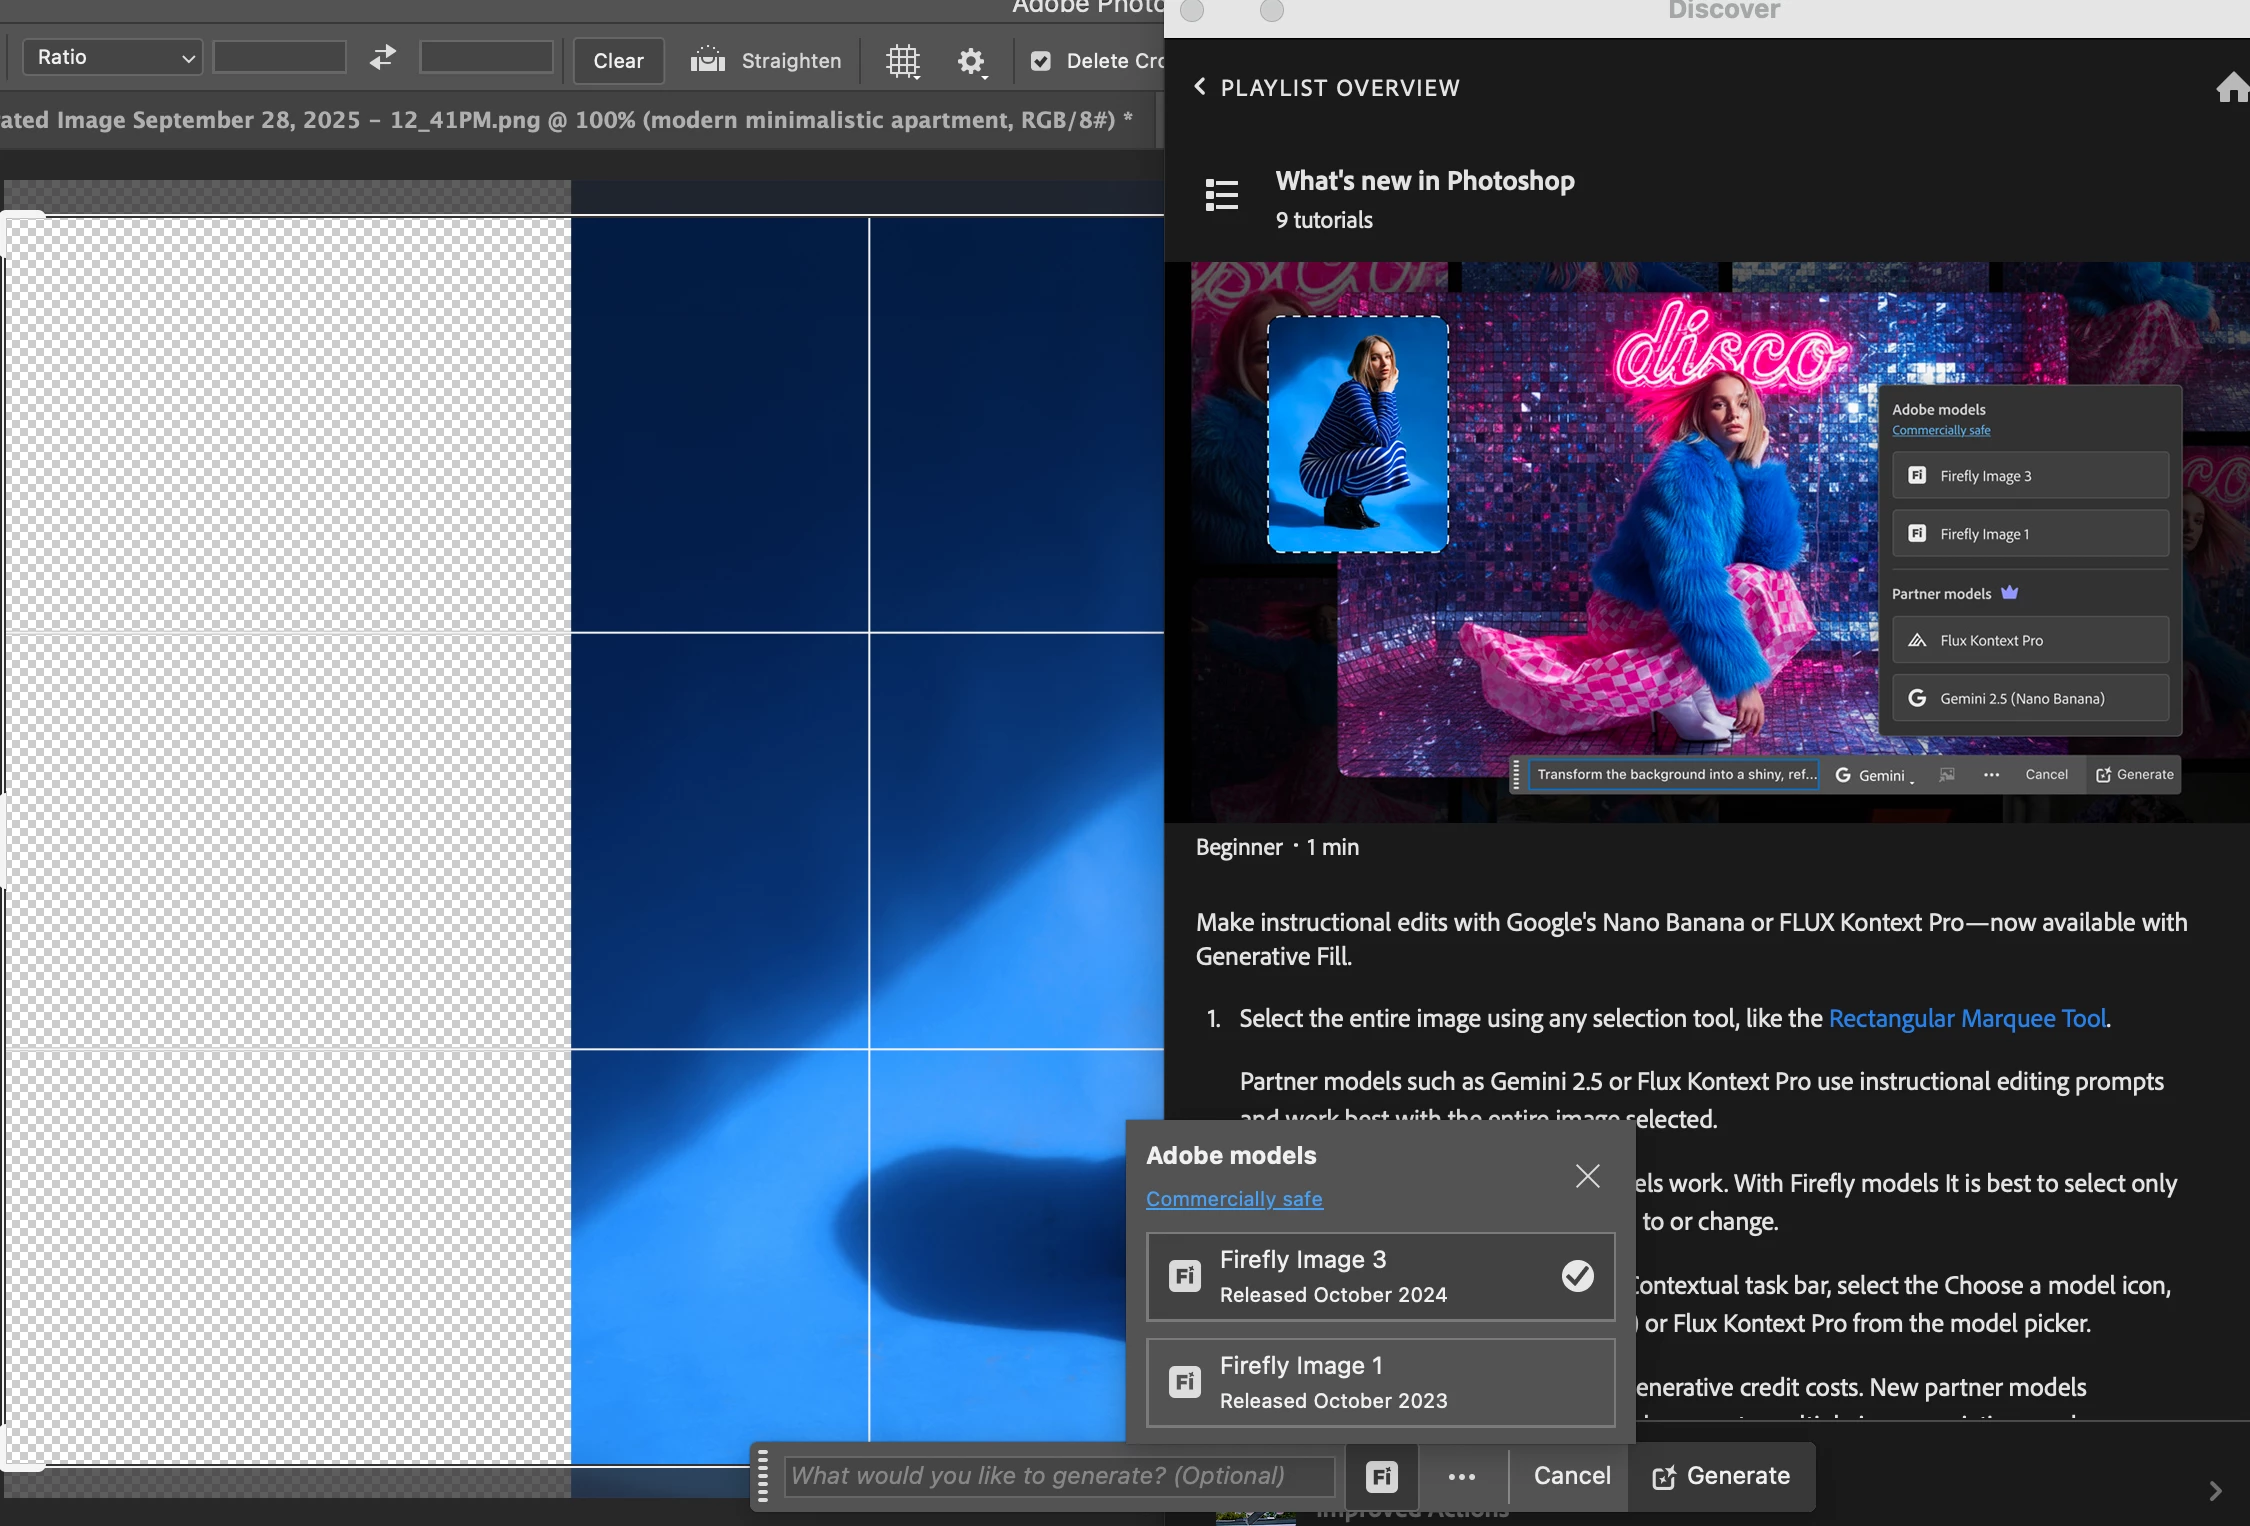2250x1526 pixels.
Task: Open the tutorials playlist list icon
Action: tap(1221, 195)
